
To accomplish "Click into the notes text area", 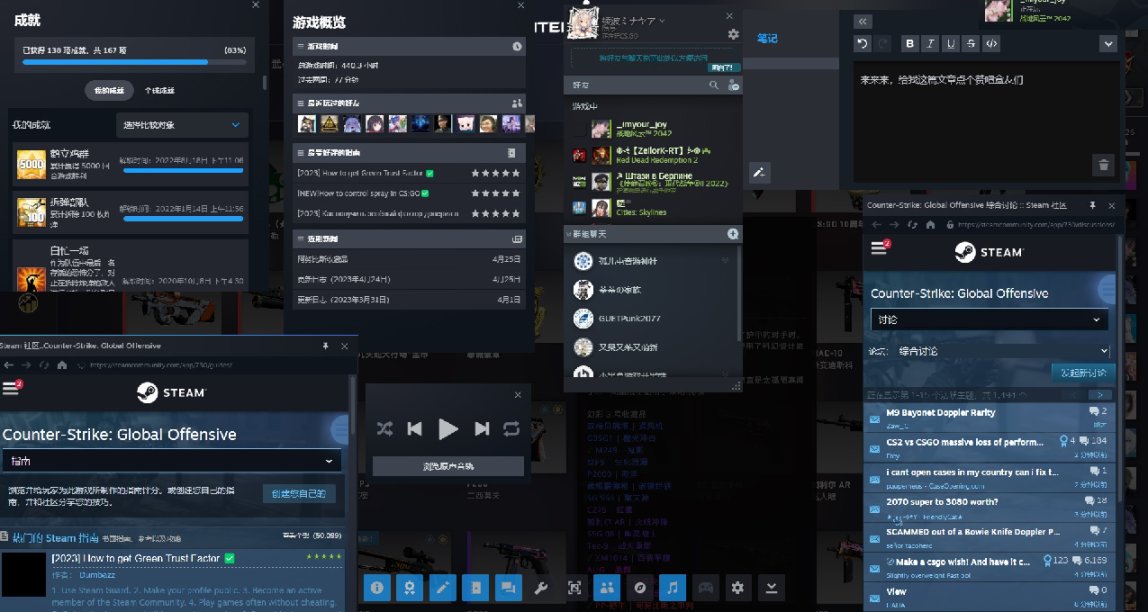I will coord(986,121).
